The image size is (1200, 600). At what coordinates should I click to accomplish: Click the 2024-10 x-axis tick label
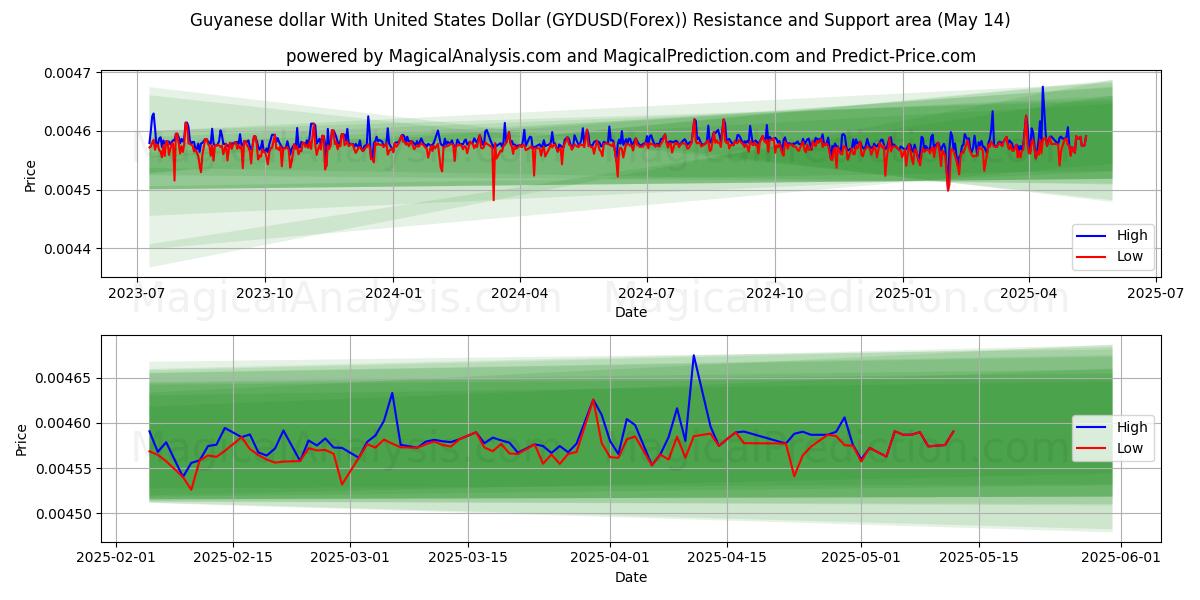[775, 294]
